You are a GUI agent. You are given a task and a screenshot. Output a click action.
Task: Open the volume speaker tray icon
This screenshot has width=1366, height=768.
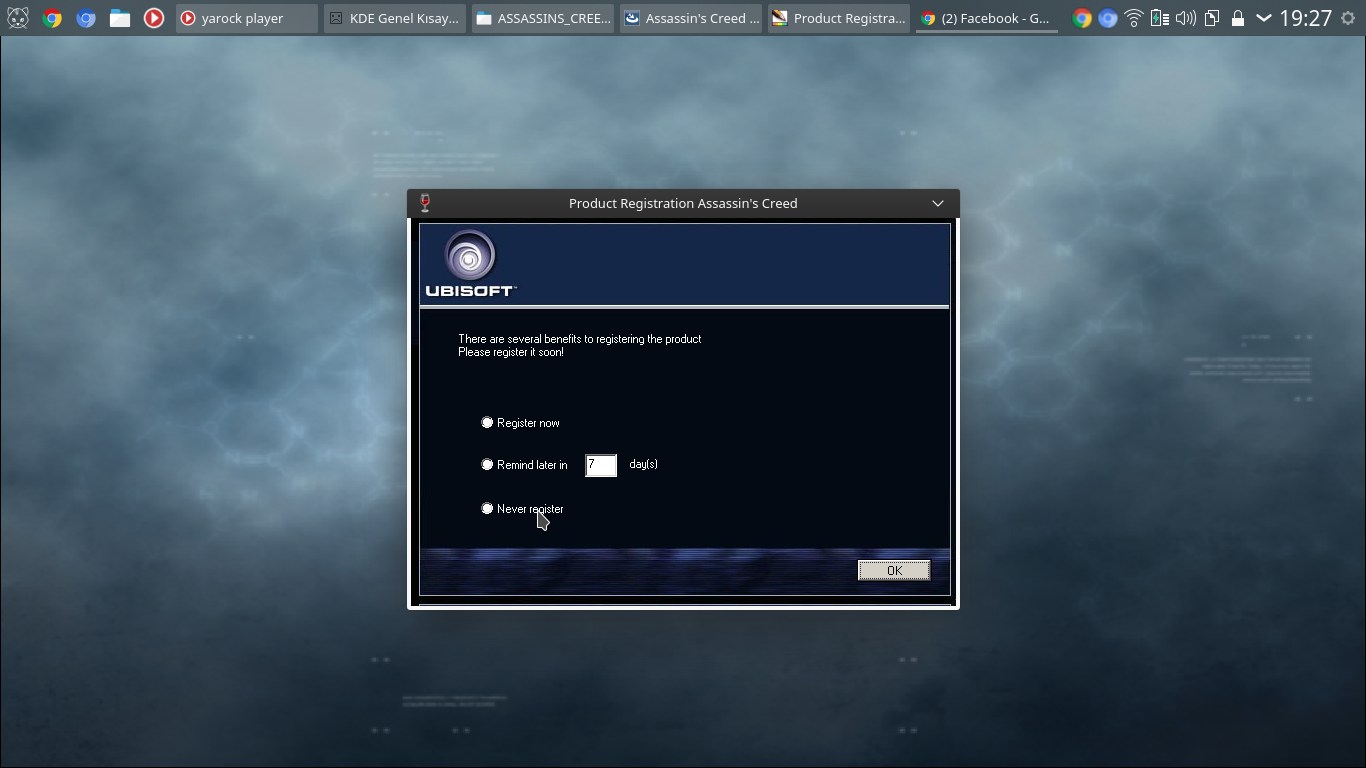1185,18
